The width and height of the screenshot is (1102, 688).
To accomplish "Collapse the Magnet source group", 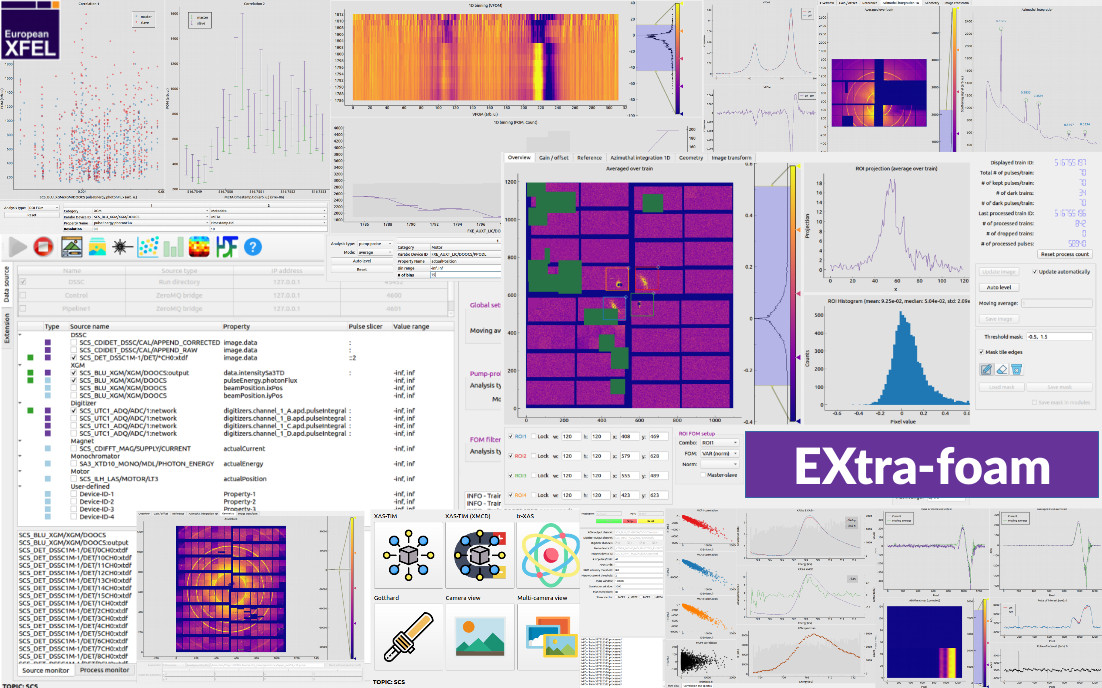I will tap(20, 441).
